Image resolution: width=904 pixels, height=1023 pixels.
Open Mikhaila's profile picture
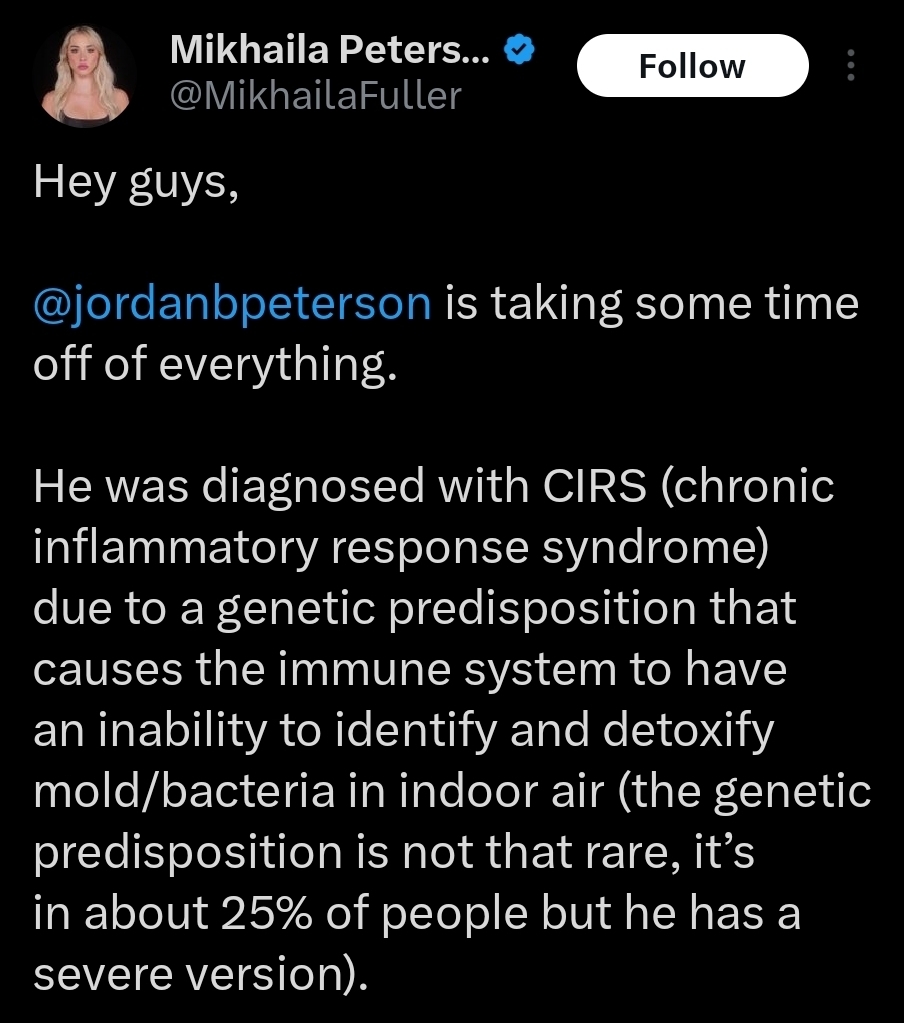tap(85, 75)
